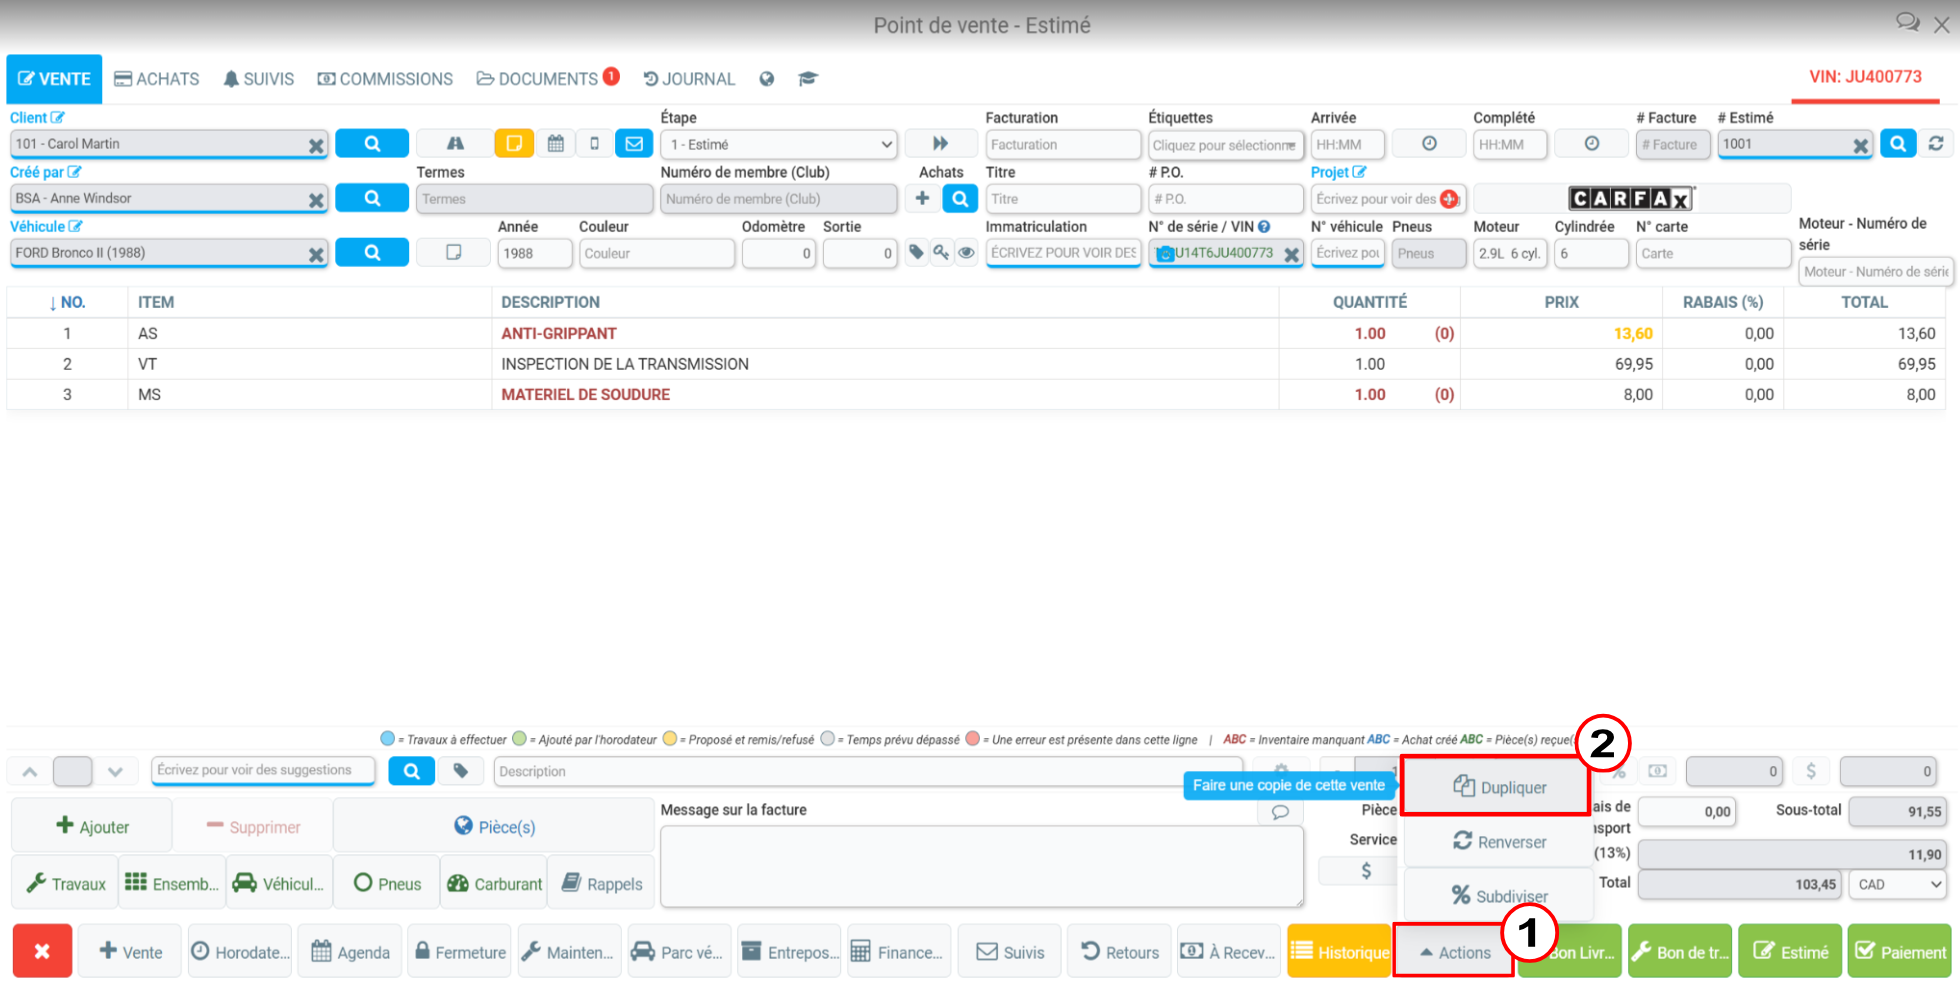Clear the Carol Martin client field

pyautogui.click(x=316, y=146)
